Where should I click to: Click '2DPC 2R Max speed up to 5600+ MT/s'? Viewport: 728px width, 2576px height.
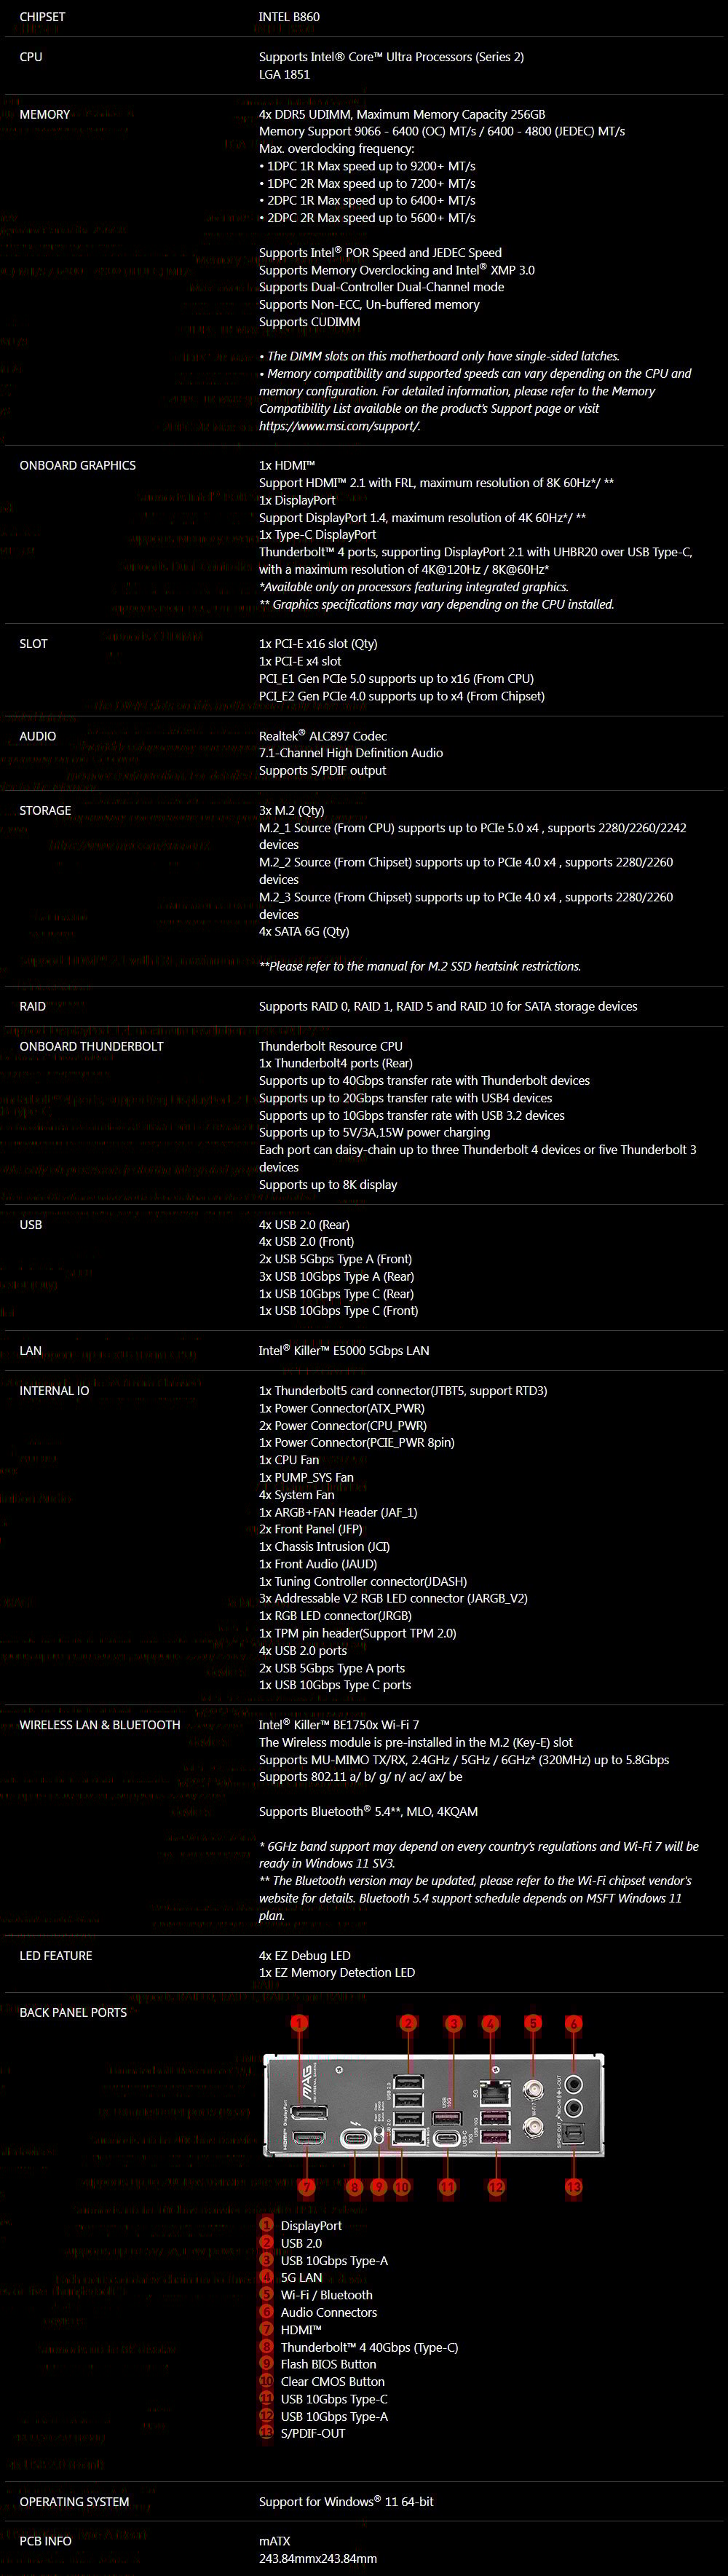(x=367, y=218)
